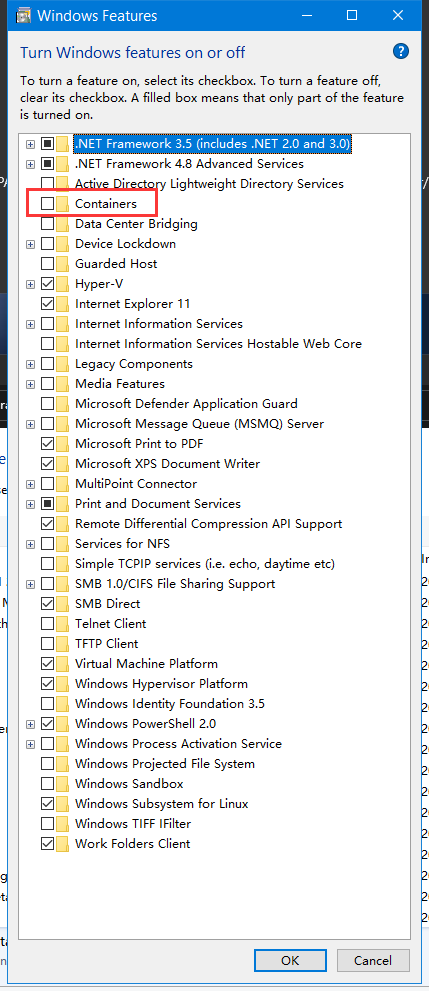
Task: Turn on Windows Sandbox checkbox
Action: point(47,784)
